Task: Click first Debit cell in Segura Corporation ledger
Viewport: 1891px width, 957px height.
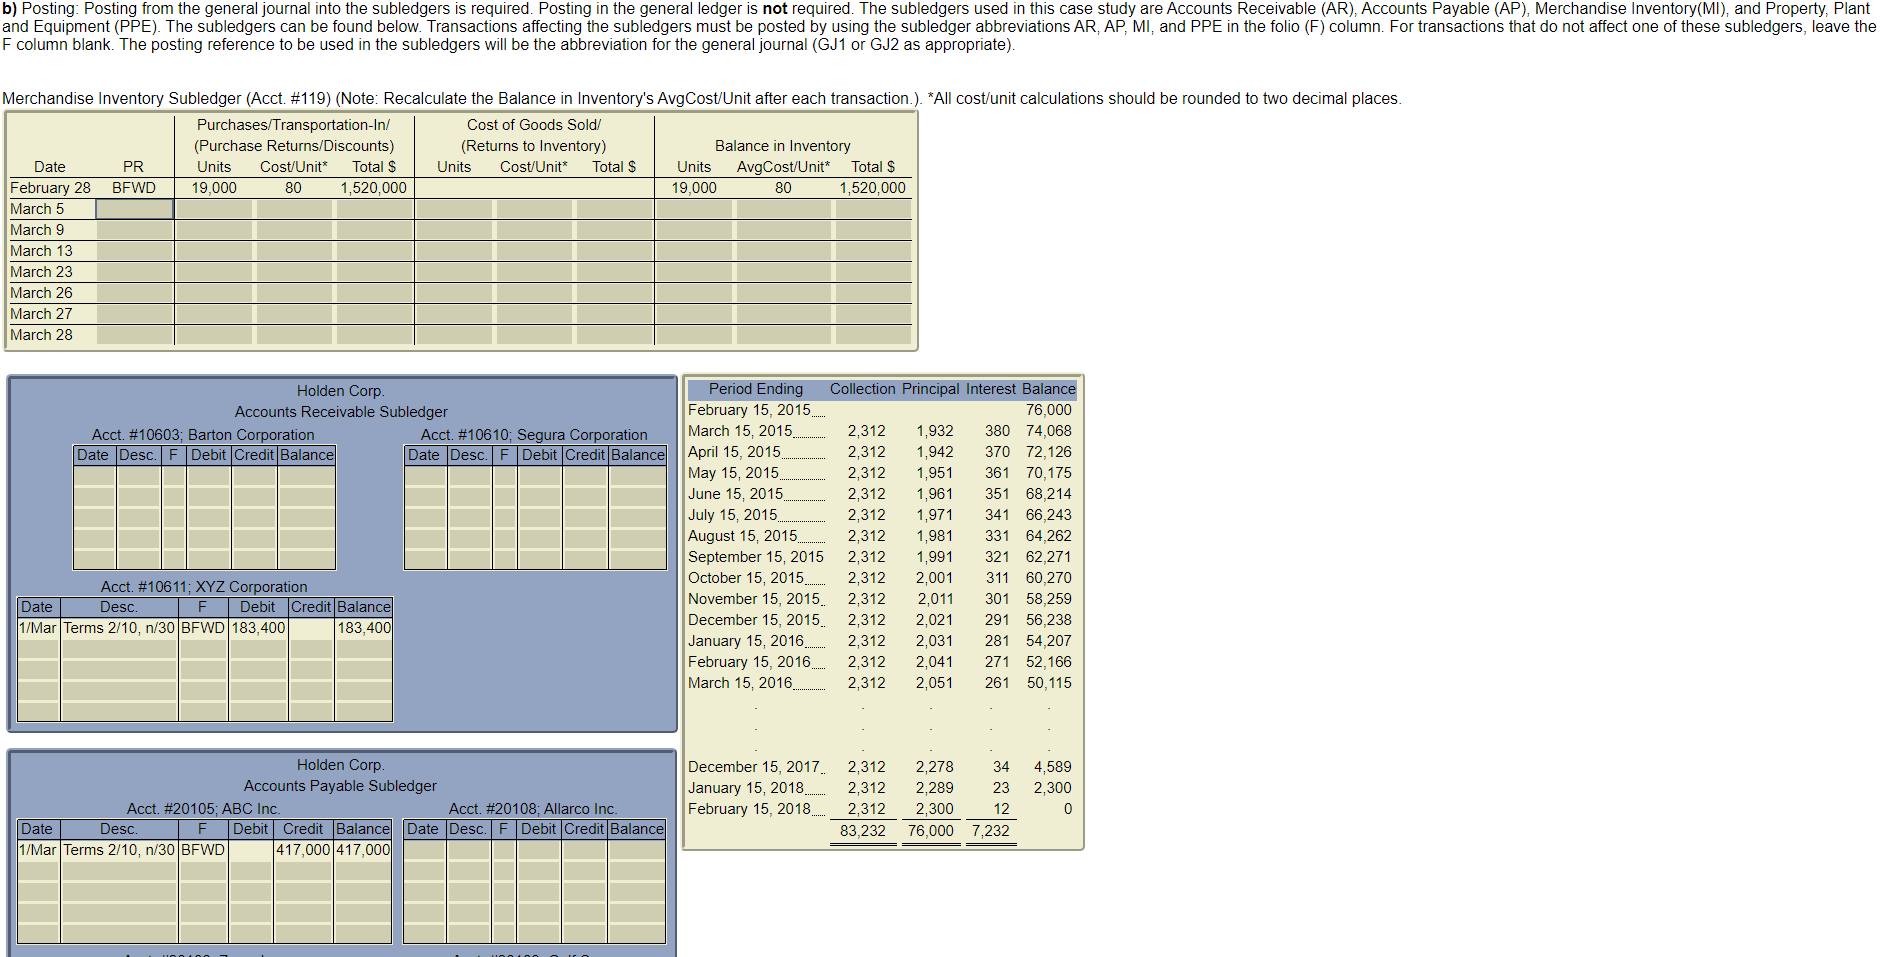Action: point(540,475)
